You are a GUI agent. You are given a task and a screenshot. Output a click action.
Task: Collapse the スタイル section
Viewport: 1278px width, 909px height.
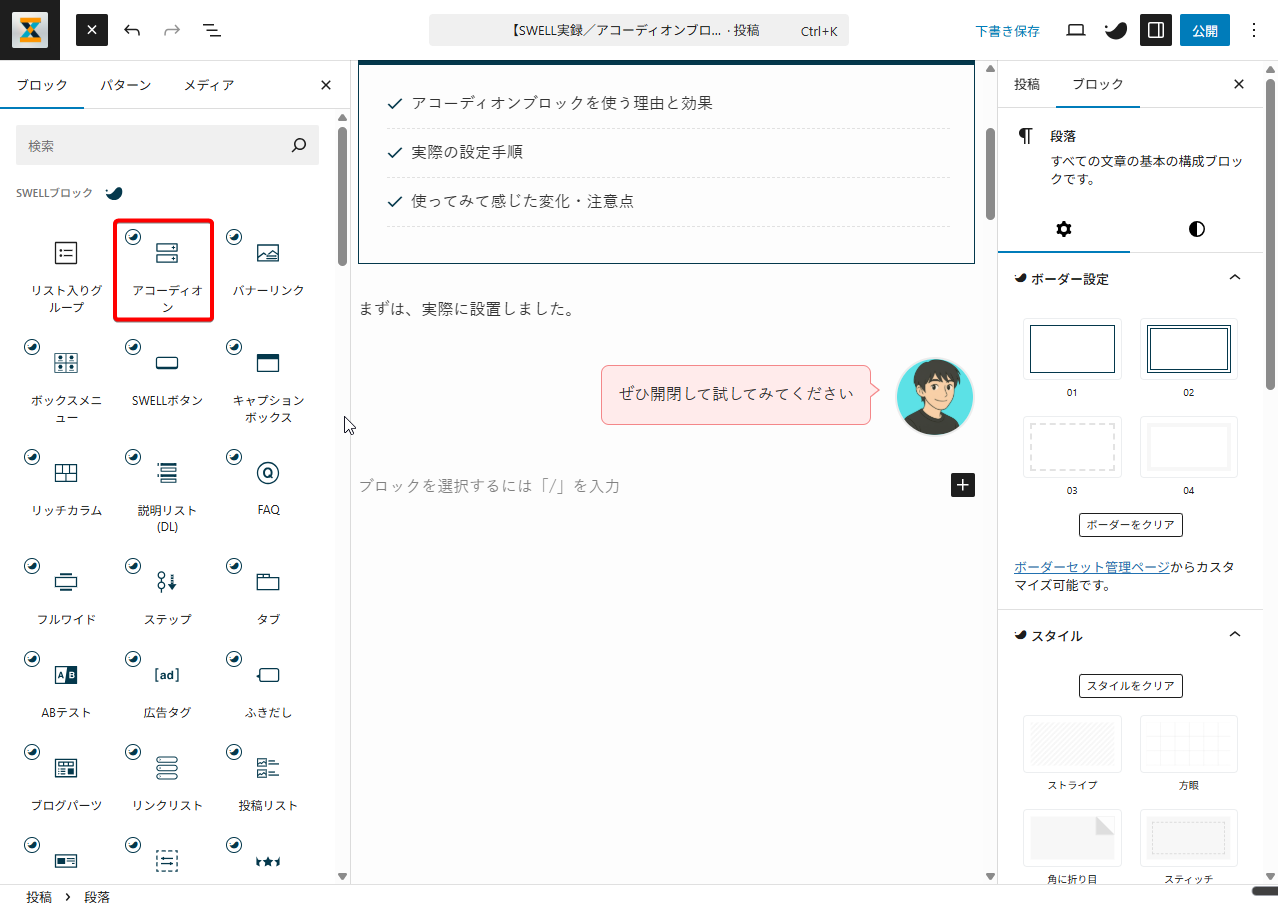pyautogui.click(x=1234, y=635)
